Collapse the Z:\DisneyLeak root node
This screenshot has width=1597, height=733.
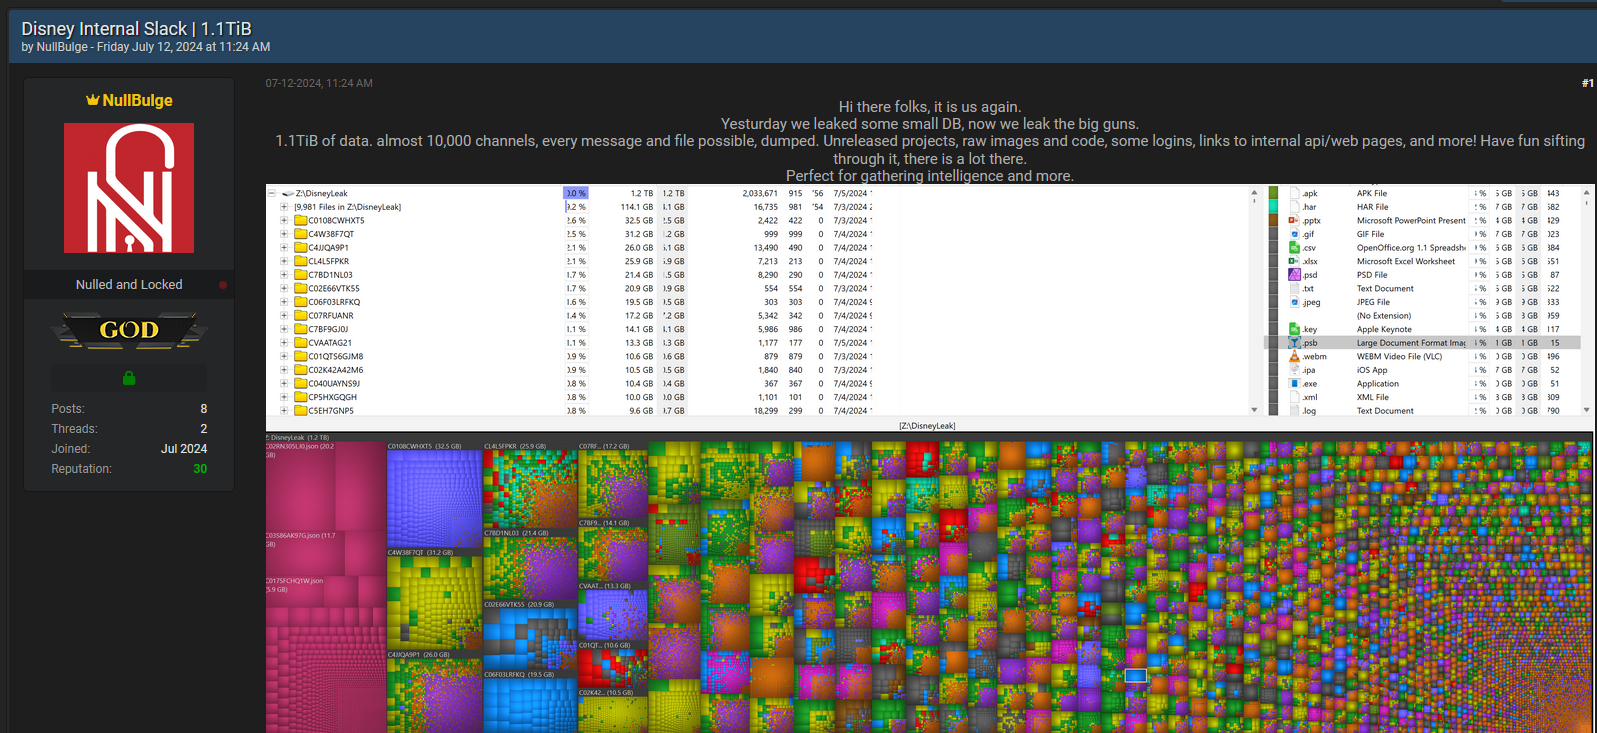(x=272, y=193)
